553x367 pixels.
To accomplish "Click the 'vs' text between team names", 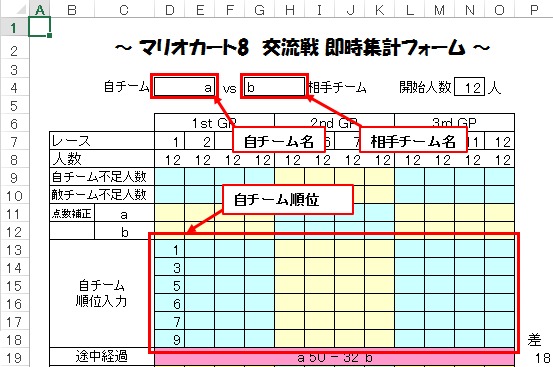I will tap(229, 88).
